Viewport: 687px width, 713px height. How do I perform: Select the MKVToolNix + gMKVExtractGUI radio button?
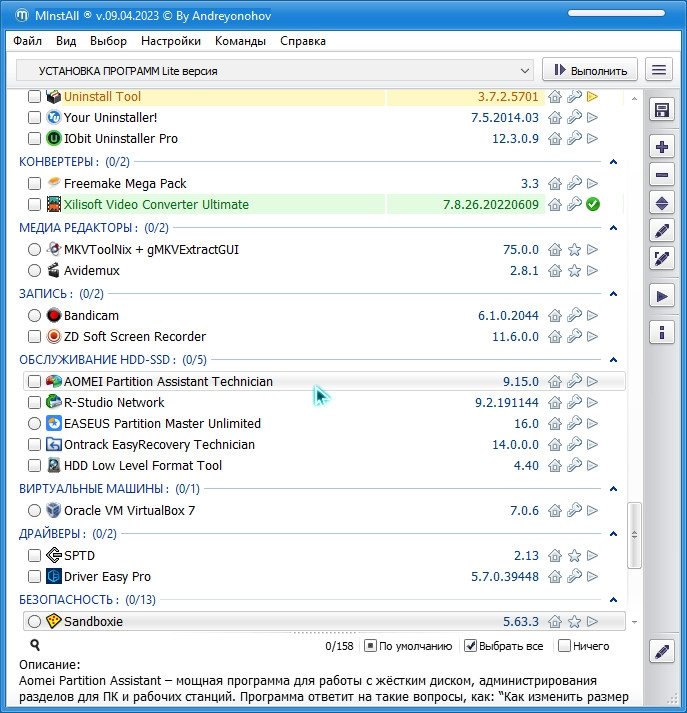[x=34, y=249]
